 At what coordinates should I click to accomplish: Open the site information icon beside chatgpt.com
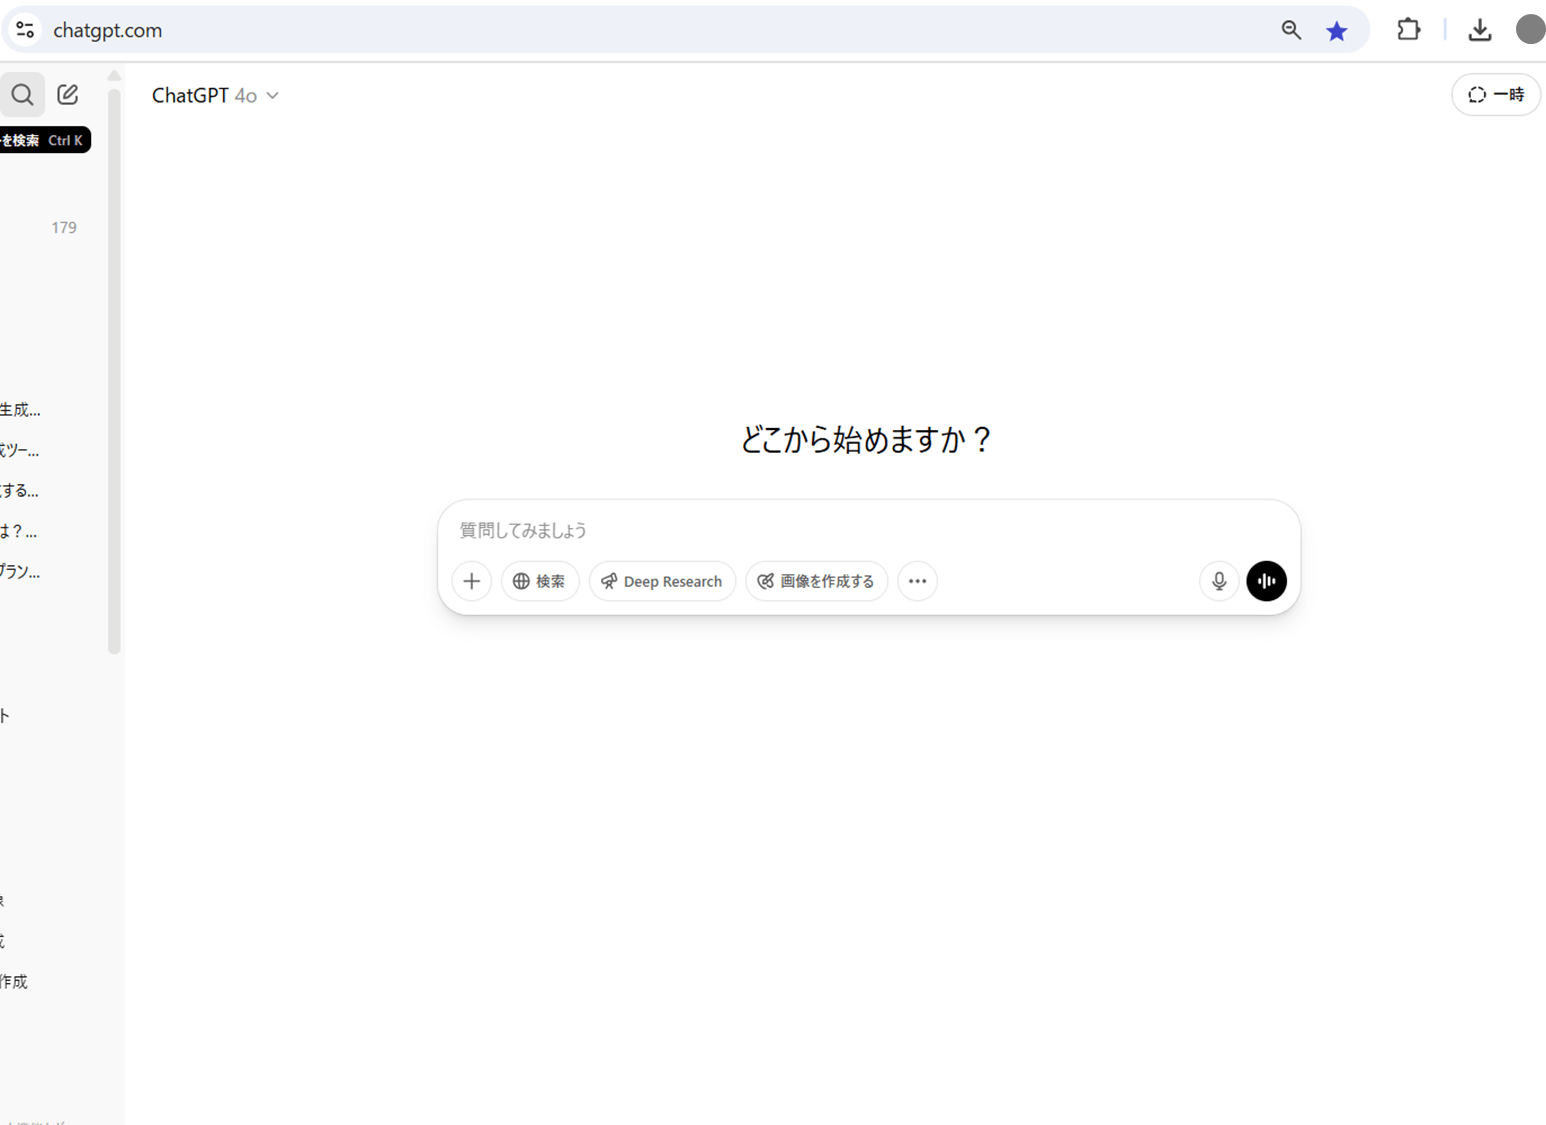point(25,30)
